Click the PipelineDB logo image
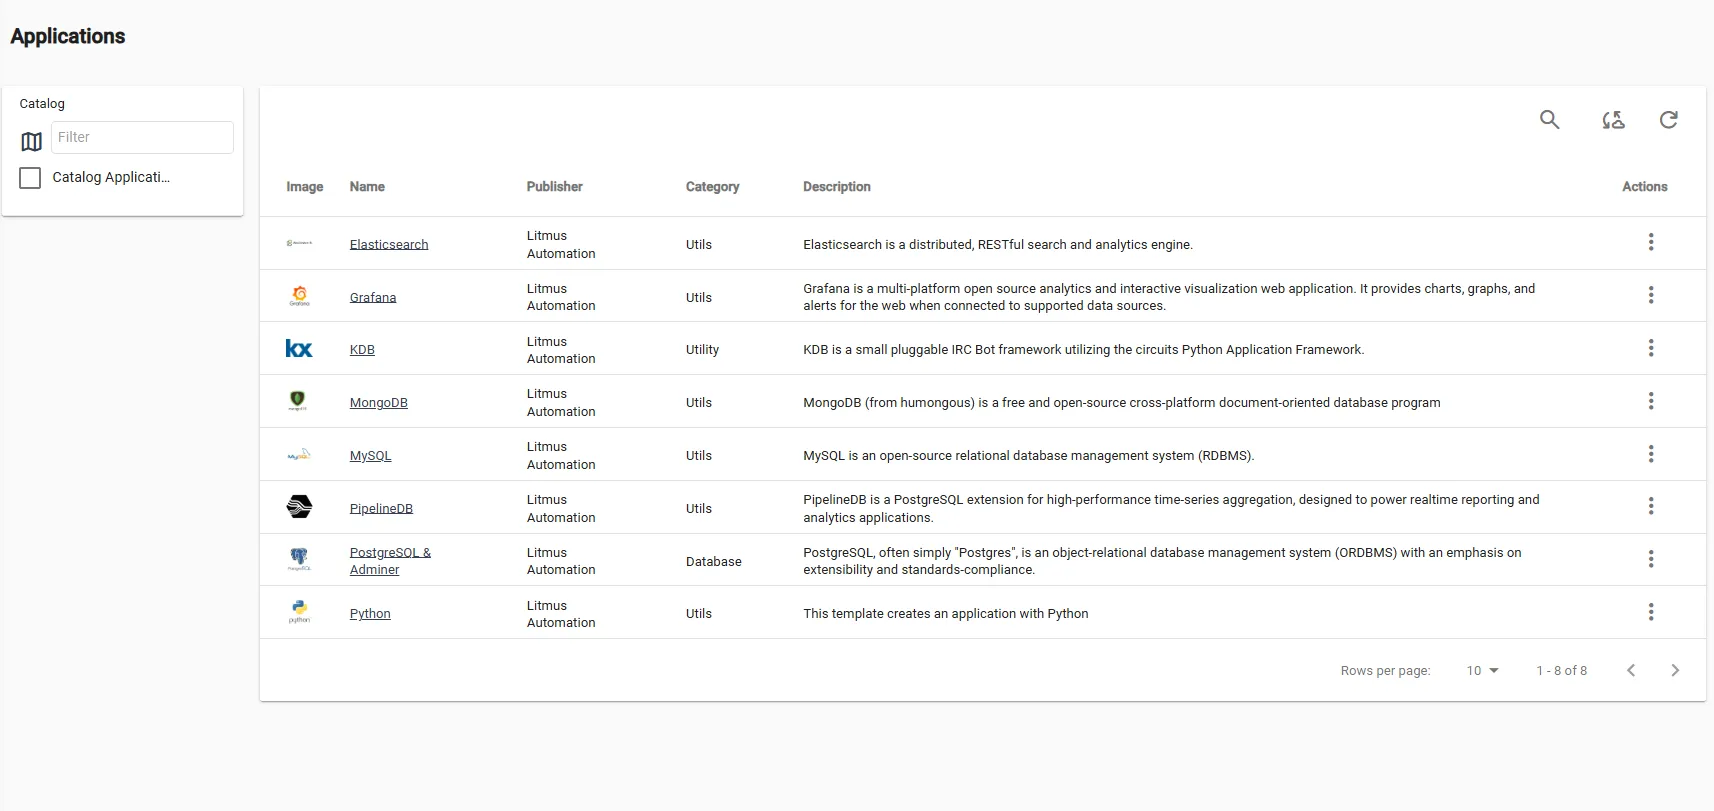The image size is (1714, 811). (x=299, y=507)
